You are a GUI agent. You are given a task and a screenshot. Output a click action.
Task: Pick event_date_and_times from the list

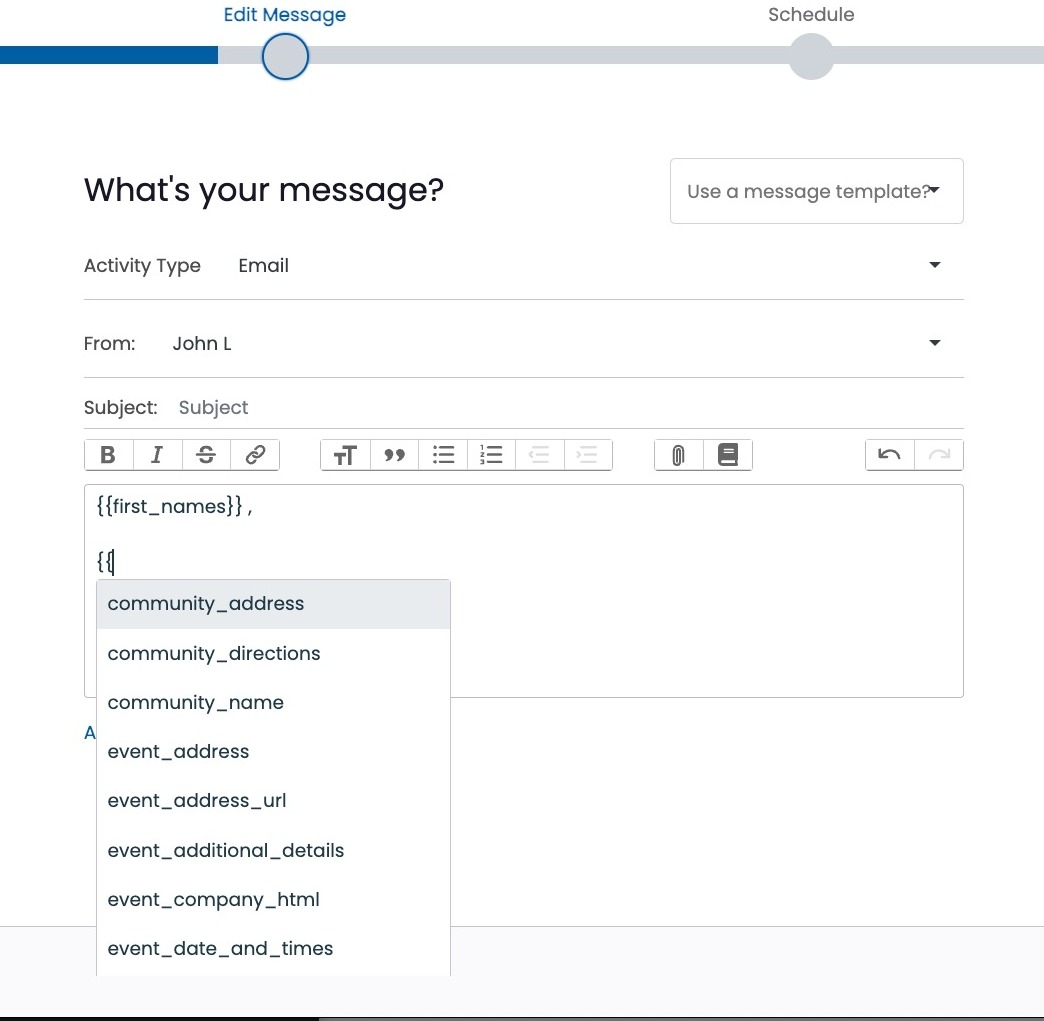coord(273,948)
